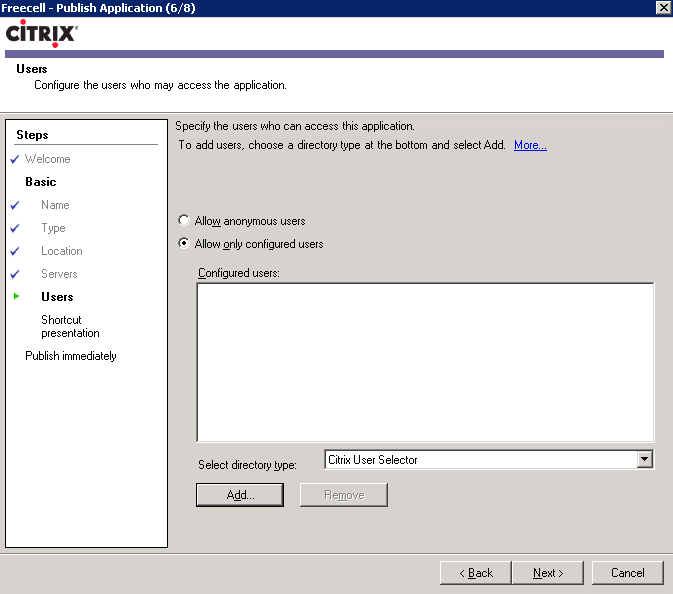Select the Welcome step in Steps
The image size is (673, 594).
point(48,159)
